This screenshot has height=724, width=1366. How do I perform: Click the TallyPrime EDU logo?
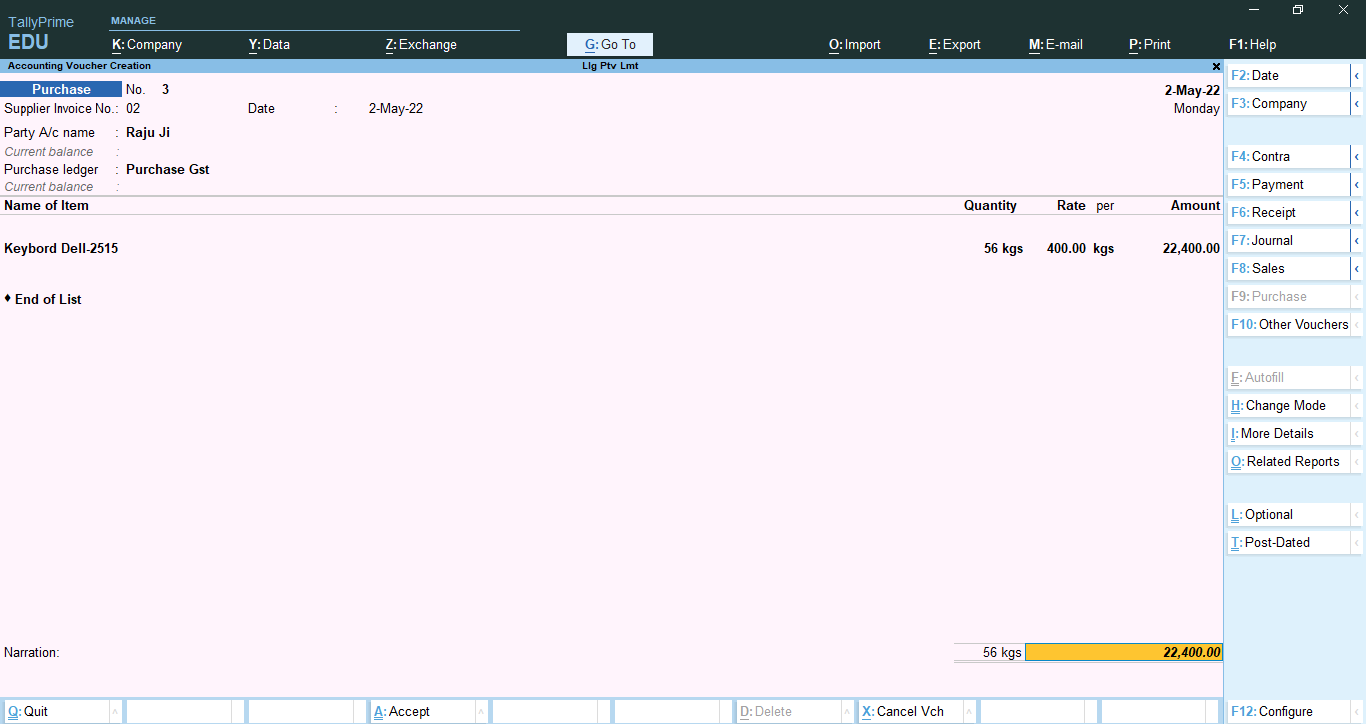pos(41,33)
